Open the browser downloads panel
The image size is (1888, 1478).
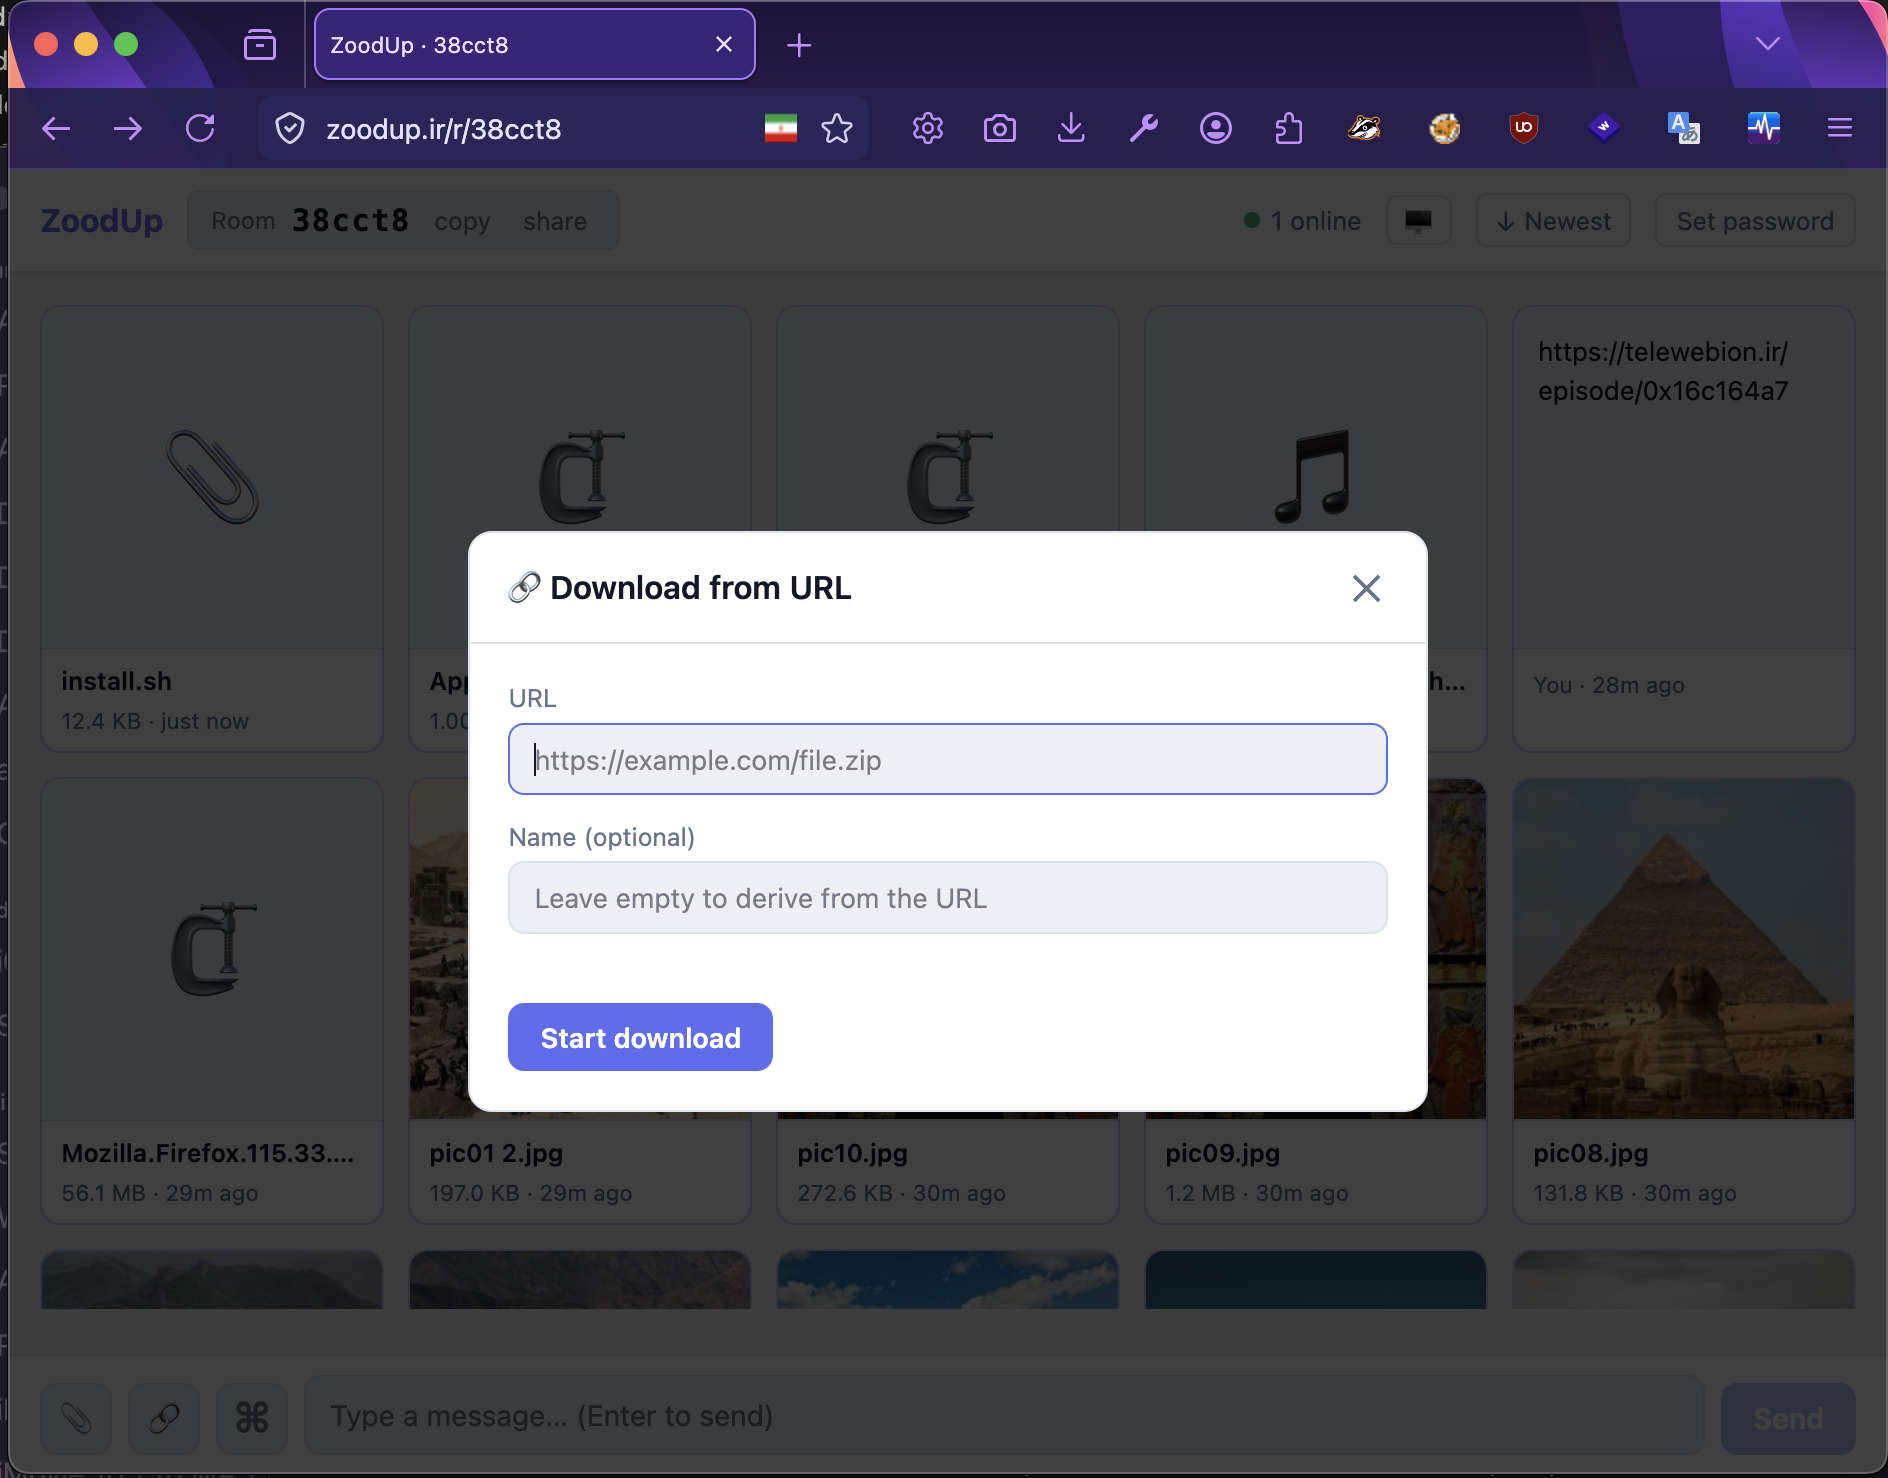point(1071,128)
